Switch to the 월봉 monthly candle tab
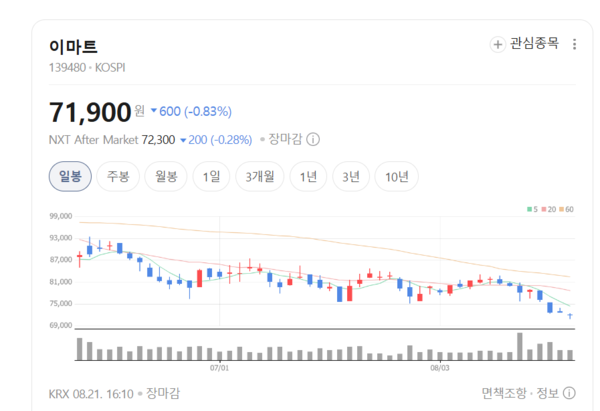This screenshot has height=411, width=600. click(x=166, y=176)
